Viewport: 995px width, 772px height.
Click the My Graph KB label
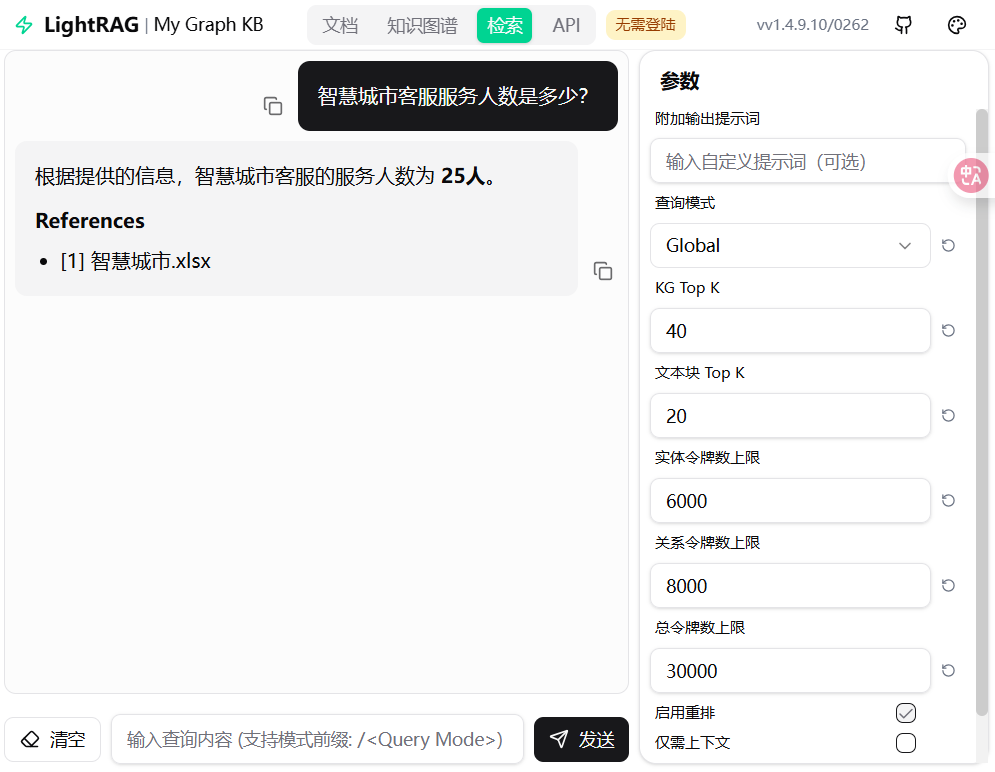click(x=208, y=25)
